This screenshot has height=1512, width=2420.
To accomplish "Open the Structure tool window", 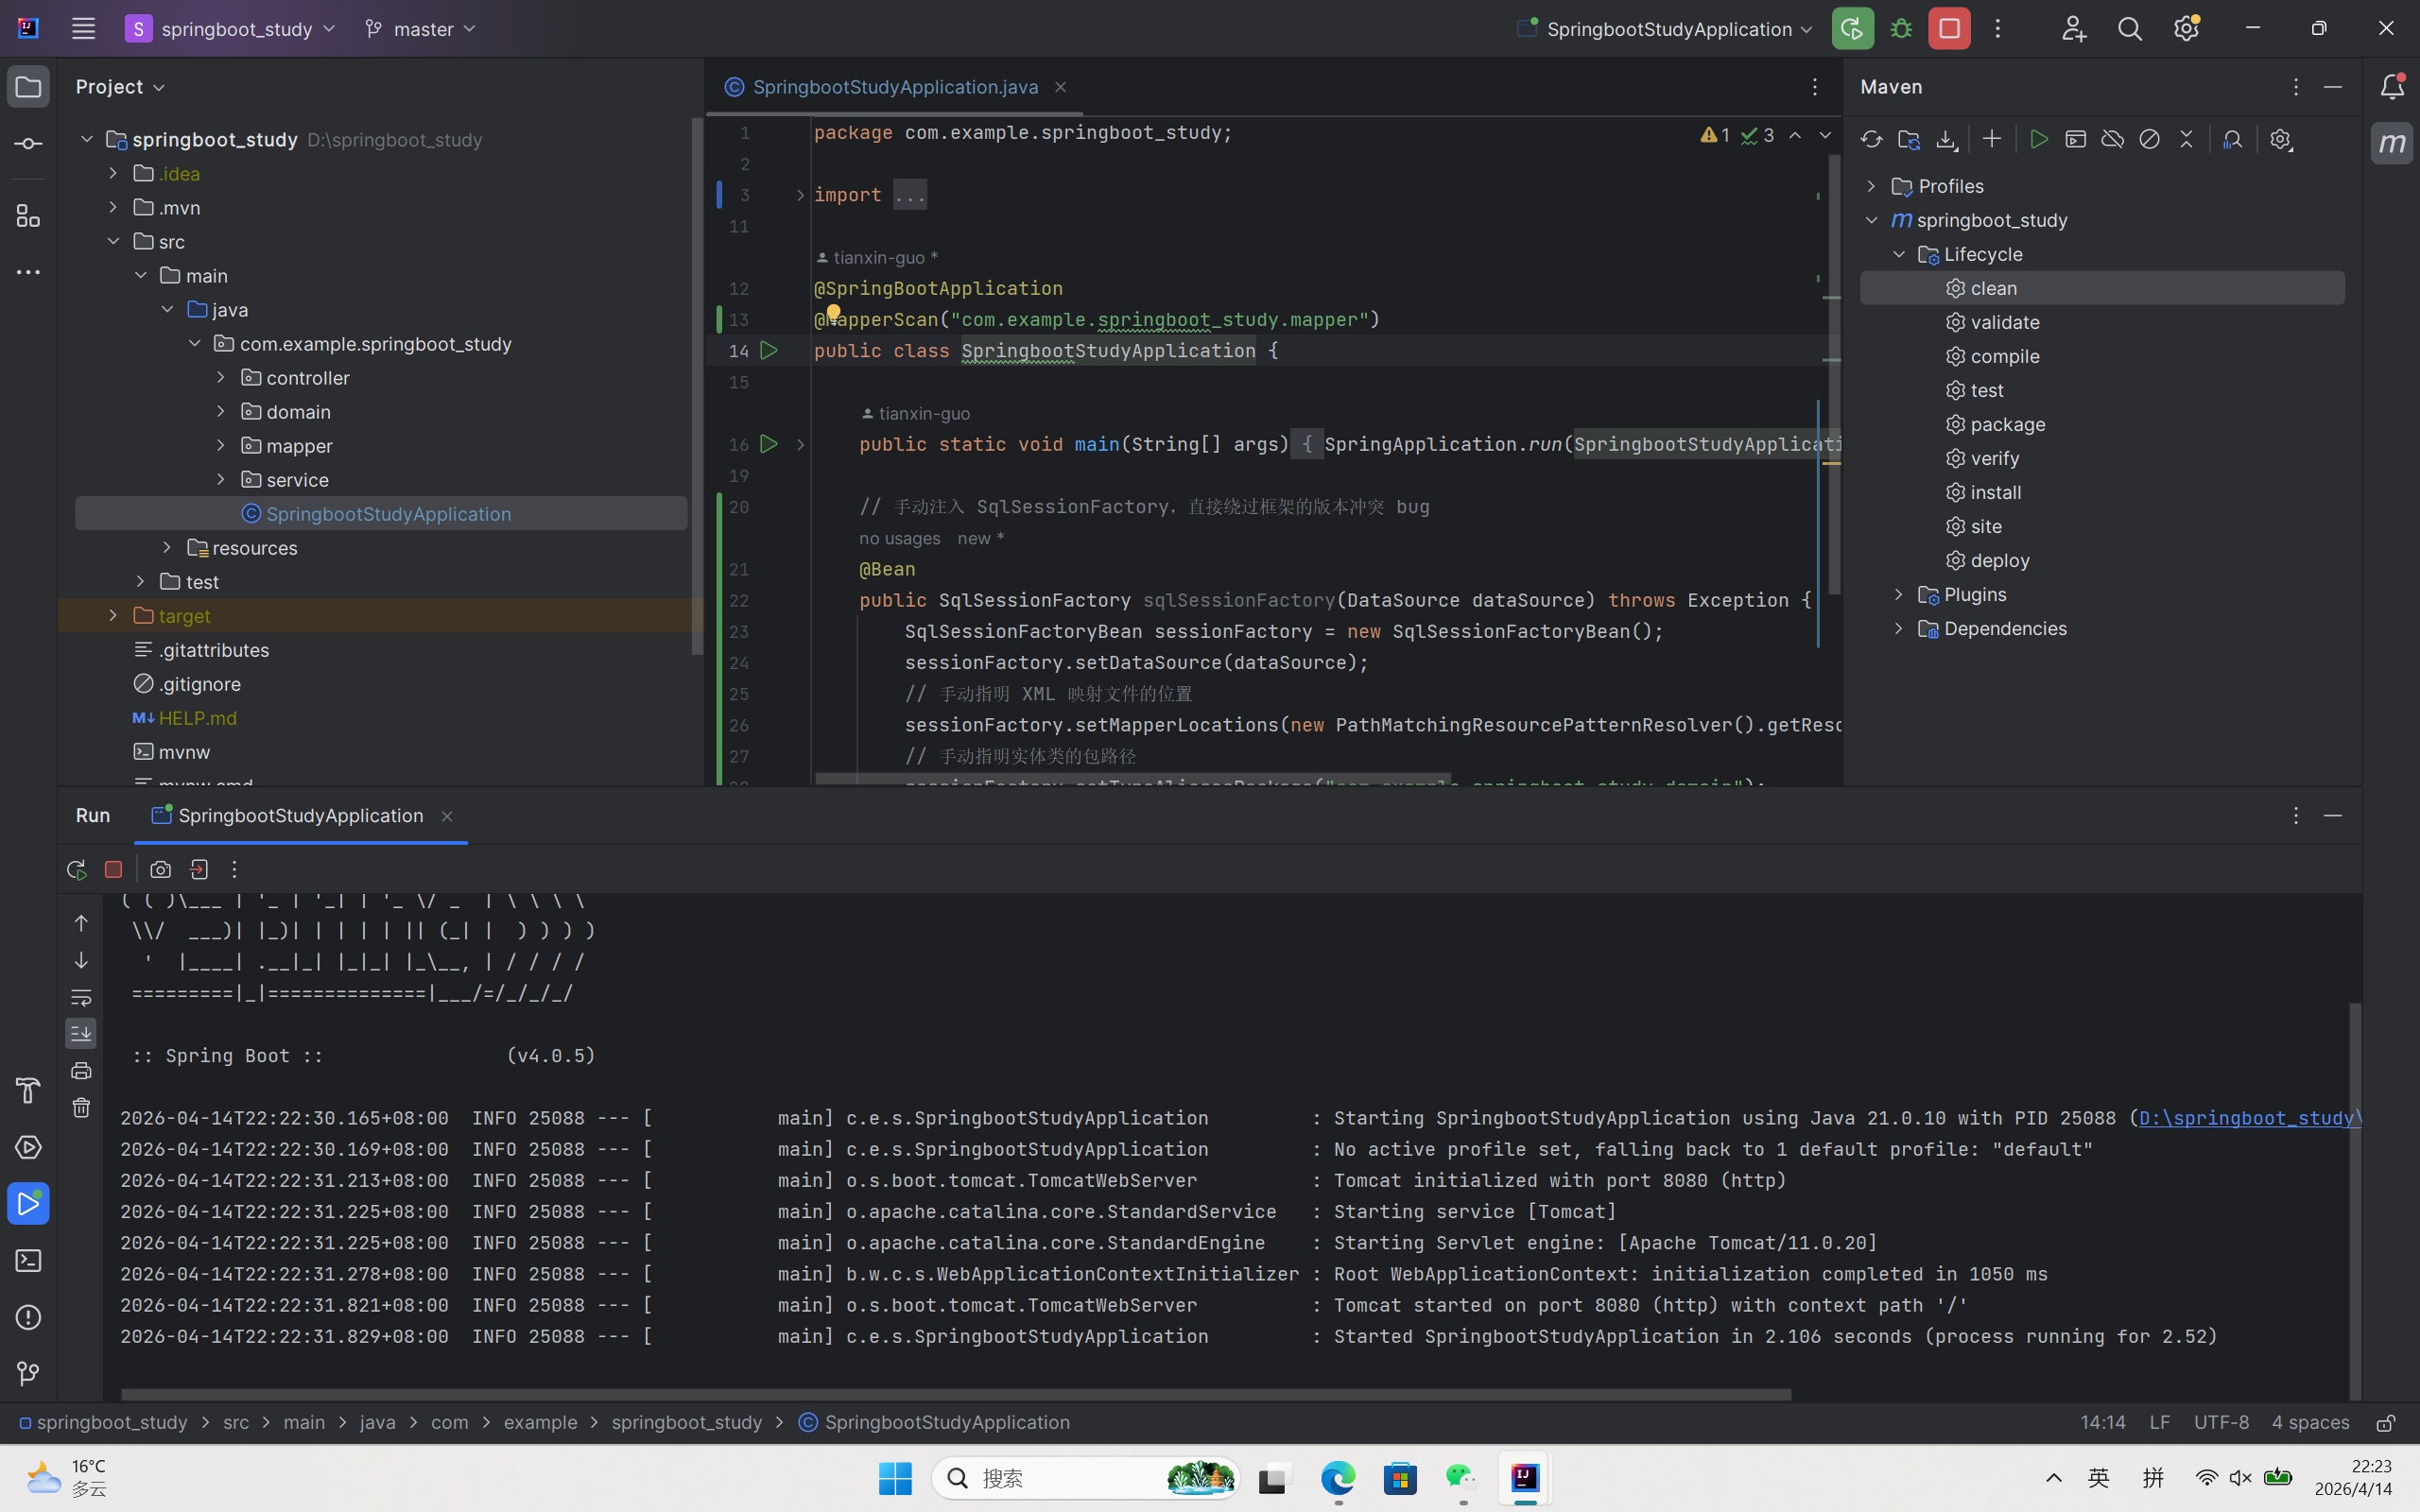I will coord(28,216).
